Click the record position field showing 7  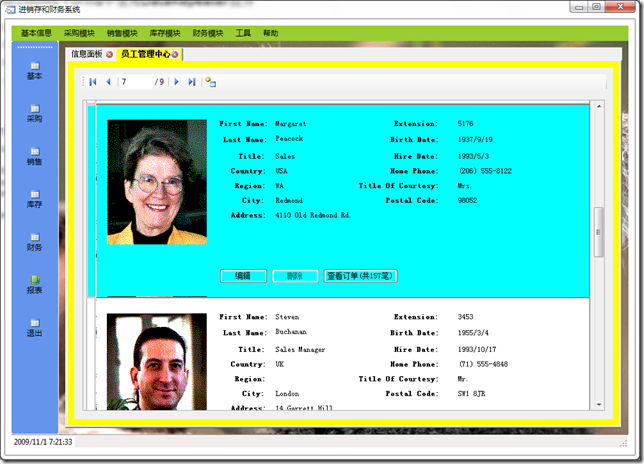(136, 82)
